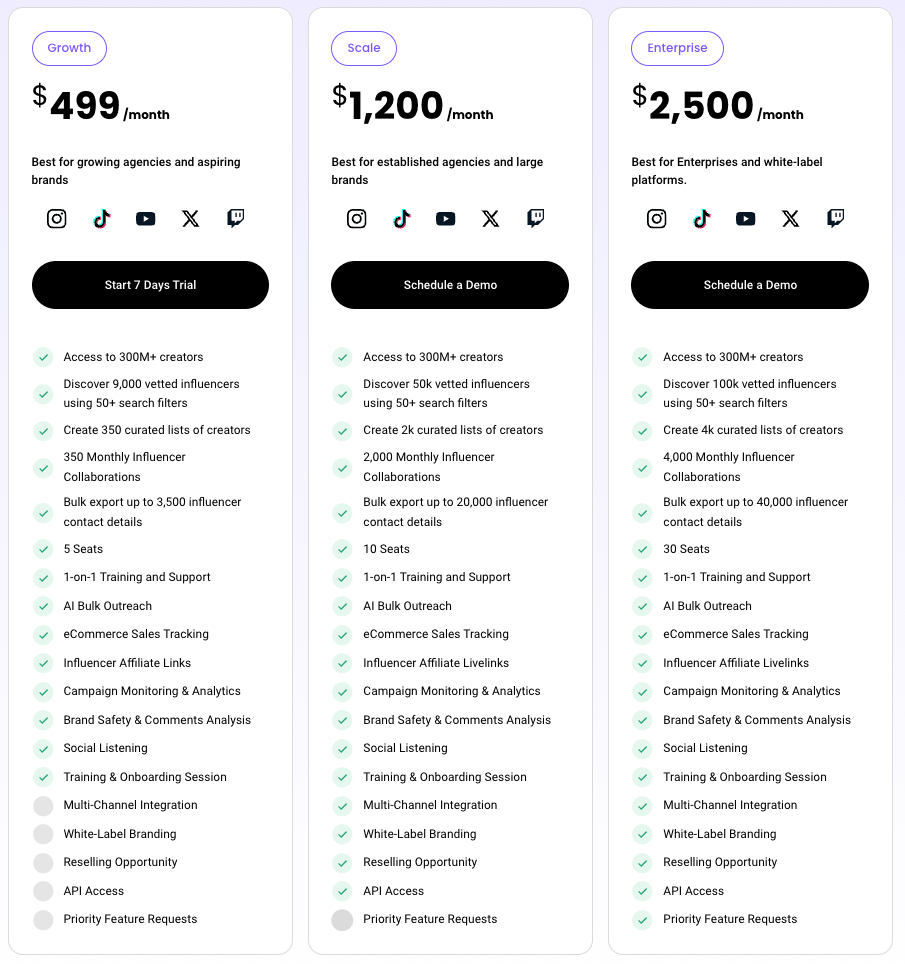Click Schedule a Demo under the Scale plan
The image size is (905, 964).
point(449,285)
